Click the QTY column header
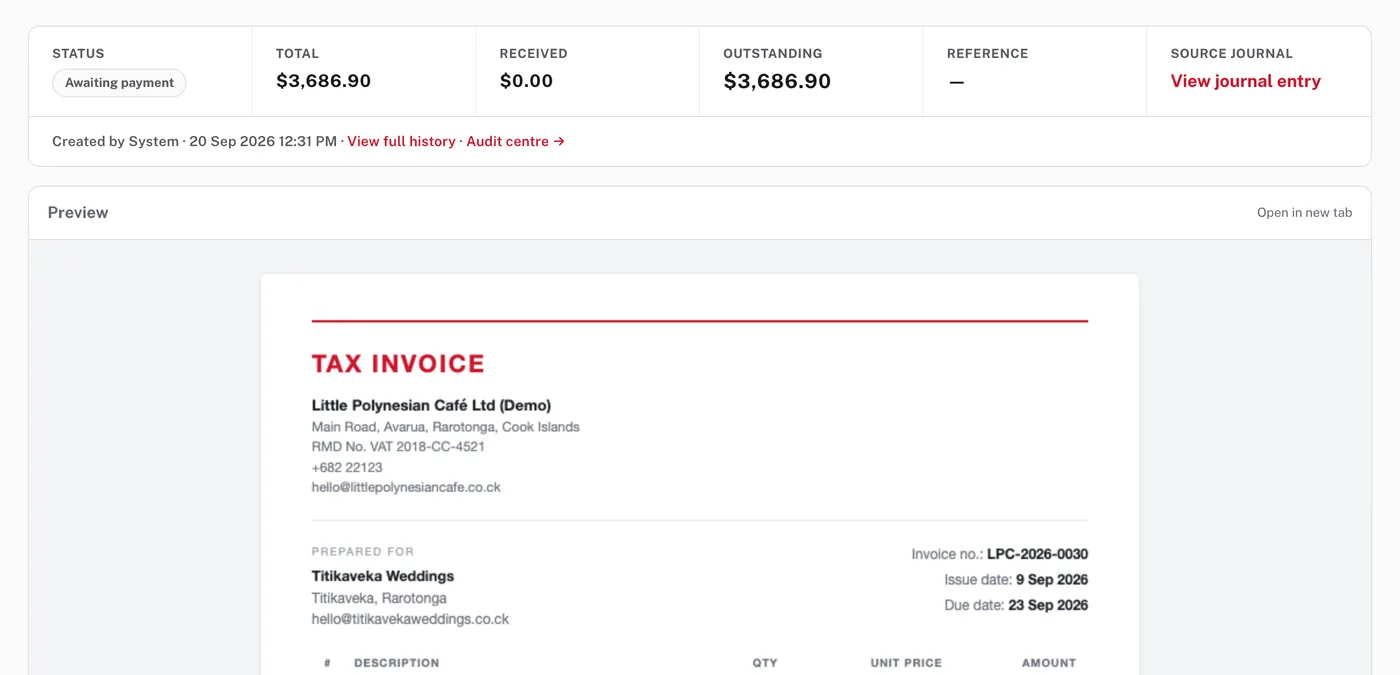 tap(765, 663)
